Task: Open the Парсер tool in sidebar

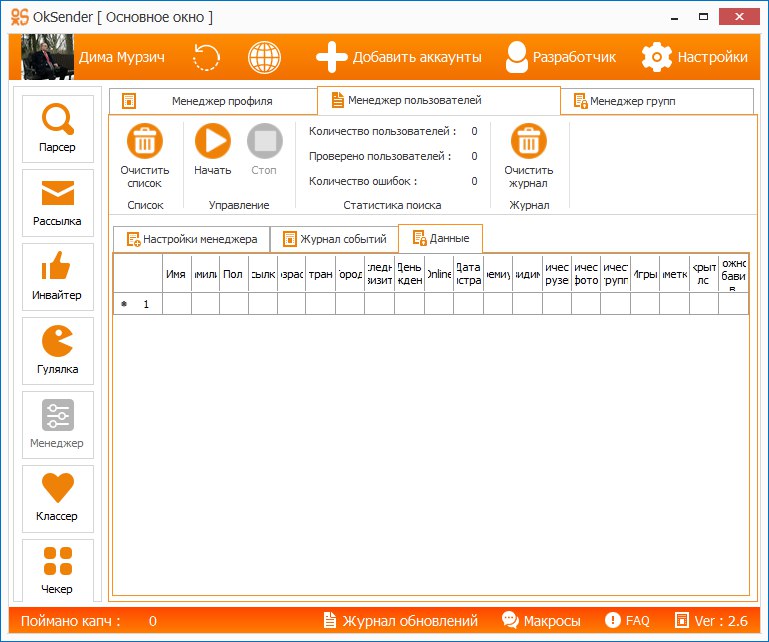Action: [x=57, y=129]
